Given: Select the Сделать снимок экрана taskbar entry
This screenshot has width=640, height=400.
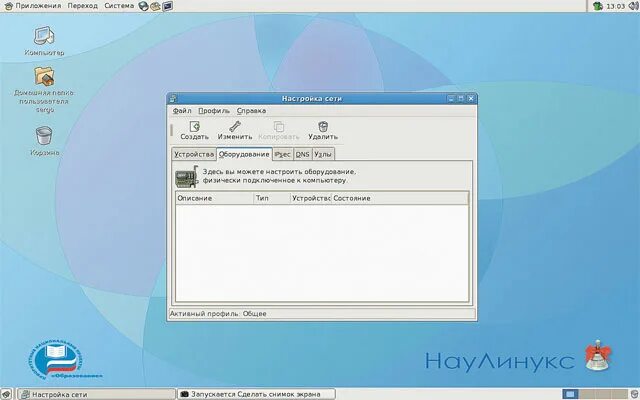Looking at the screenshot, I should 256,394.
